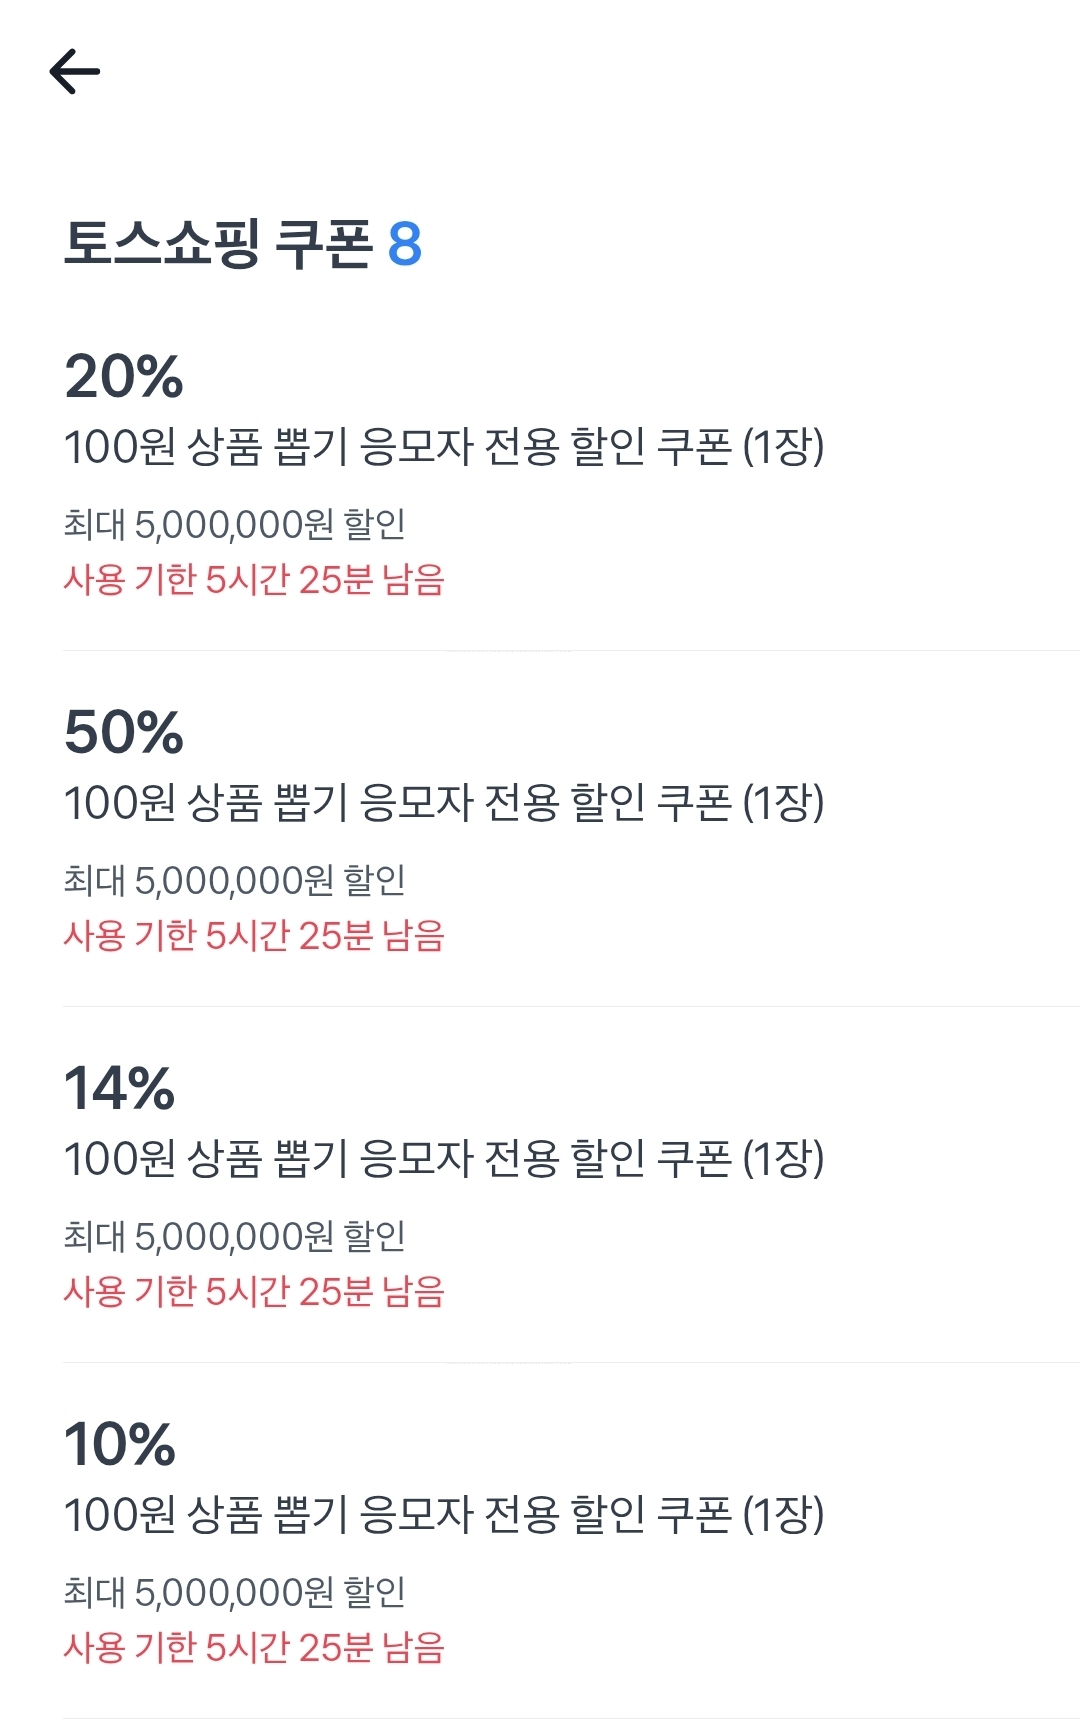This screenshot has width=1080, height=1736.
Task: Select the 20% discount coupon percentage
Action: coord(124,377)
